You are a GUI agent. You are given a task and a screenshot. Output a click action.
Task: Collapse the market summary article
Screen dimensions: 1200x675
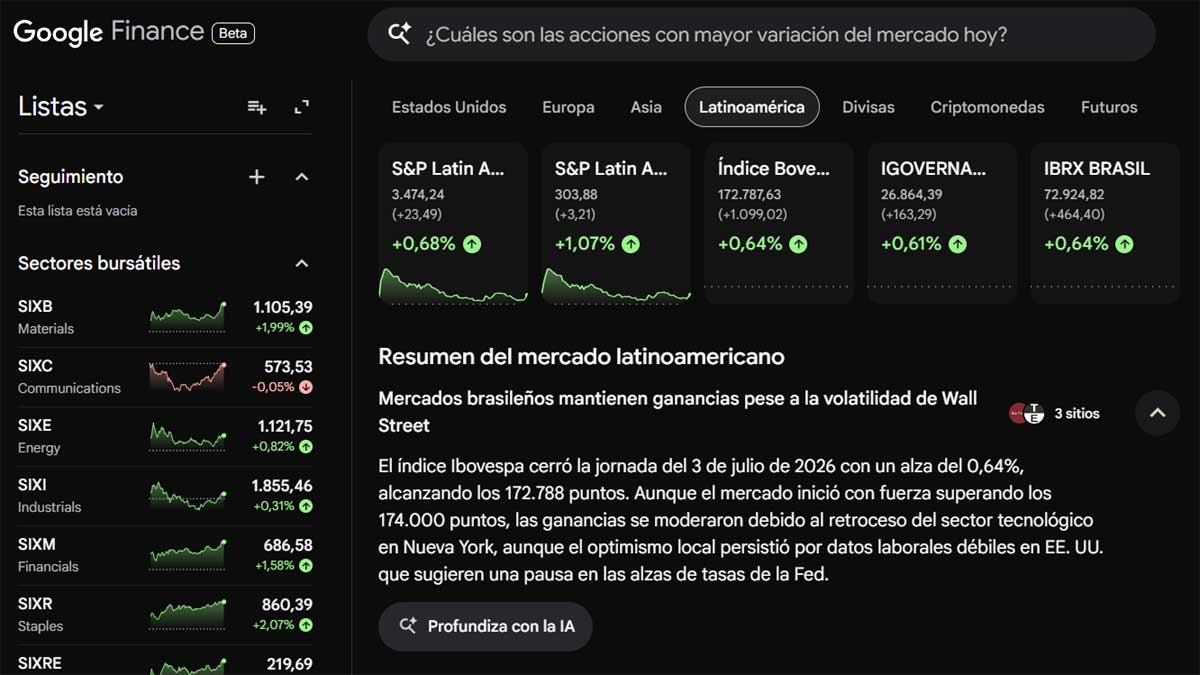[1157, 412]
